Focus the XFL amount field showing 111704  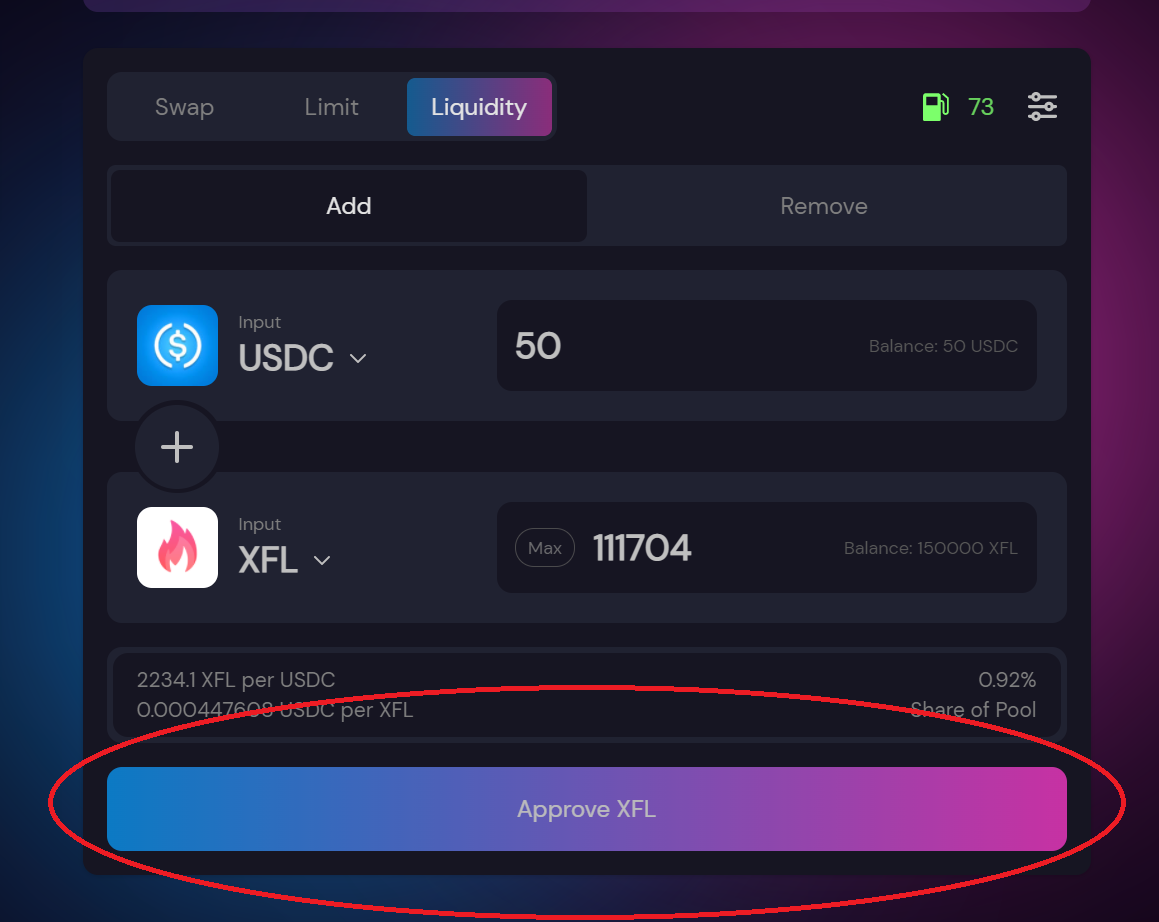click(767, 547)
